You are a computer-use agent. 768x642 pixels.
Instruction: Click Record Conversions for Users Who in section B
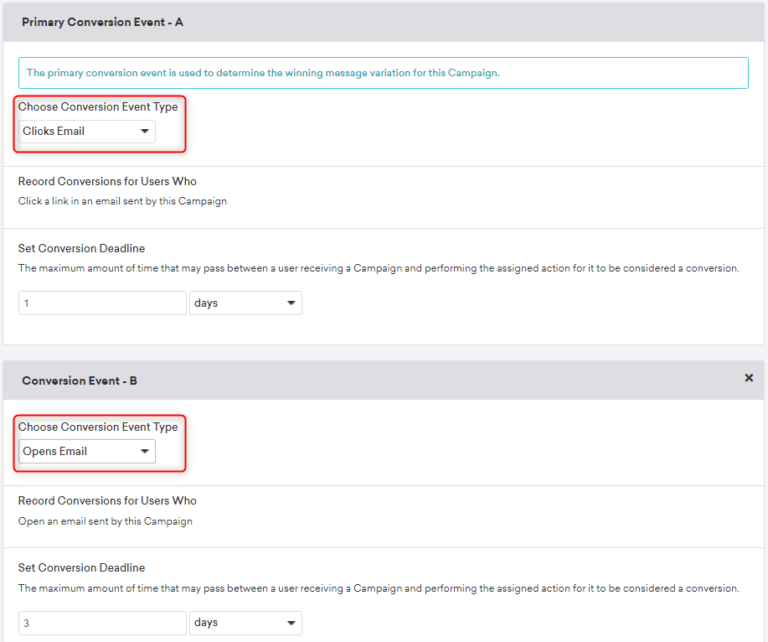point(107,501)
